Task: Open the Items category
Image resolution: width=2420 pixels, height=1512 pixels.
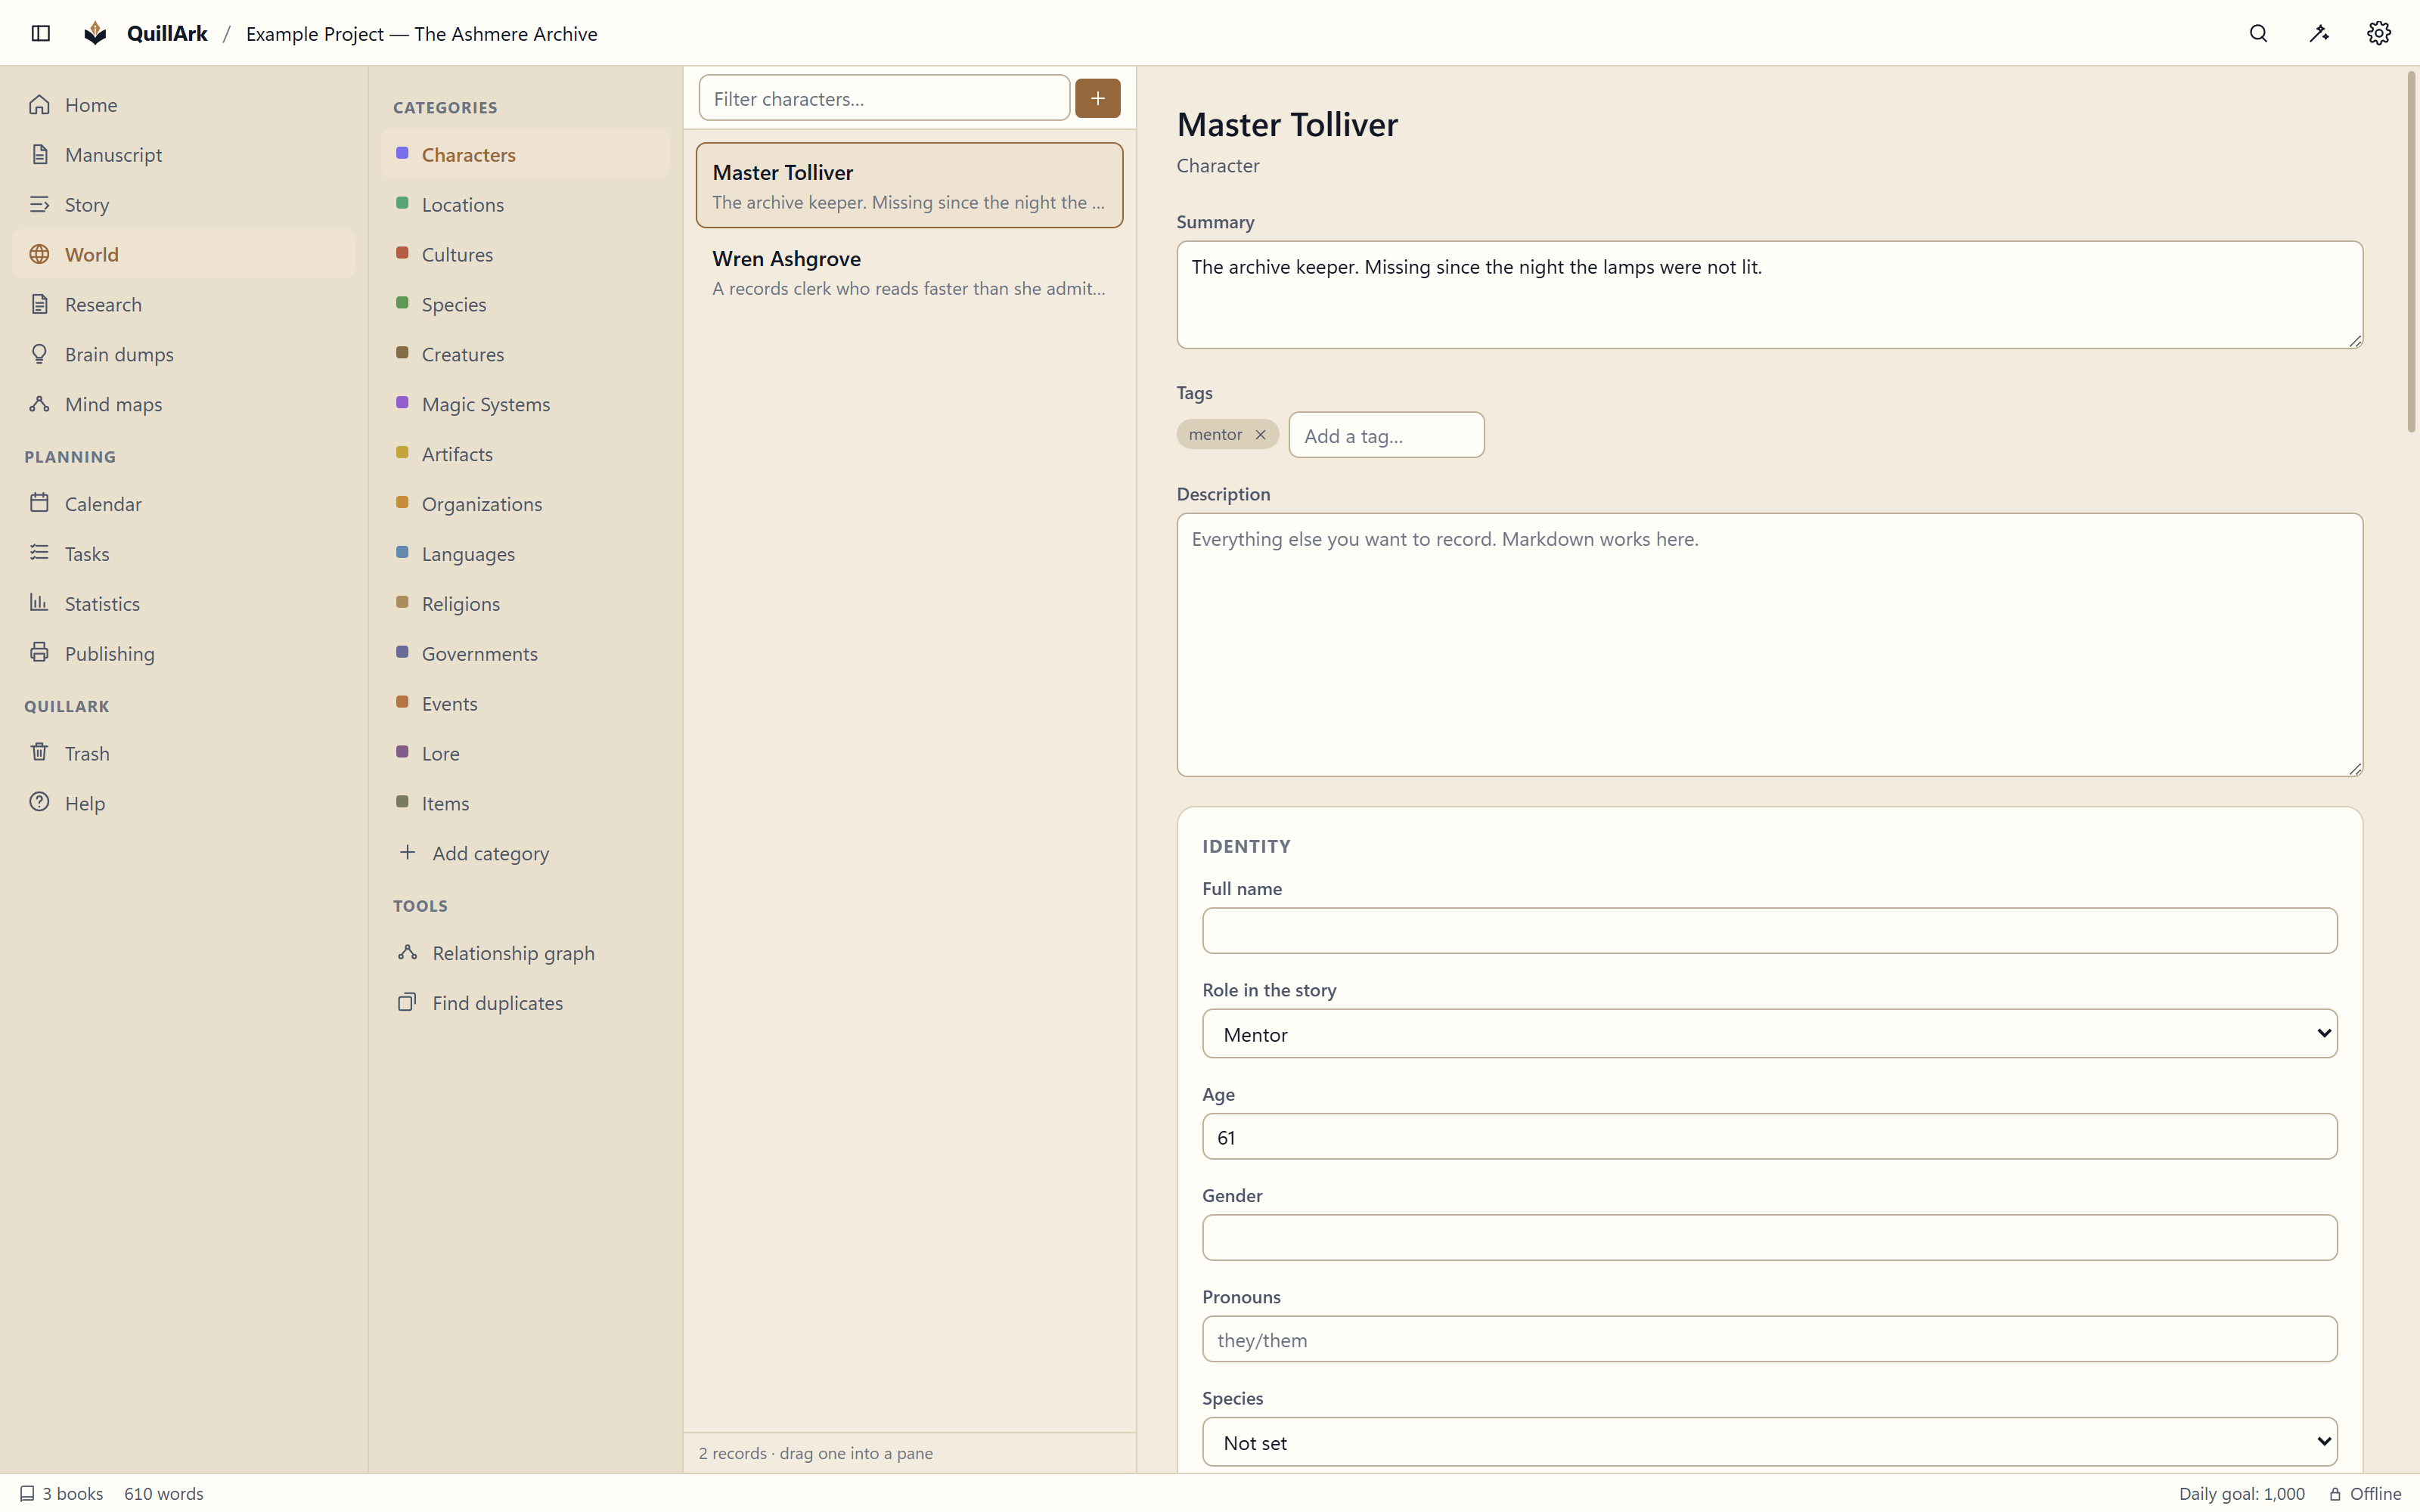Action: 525,803
